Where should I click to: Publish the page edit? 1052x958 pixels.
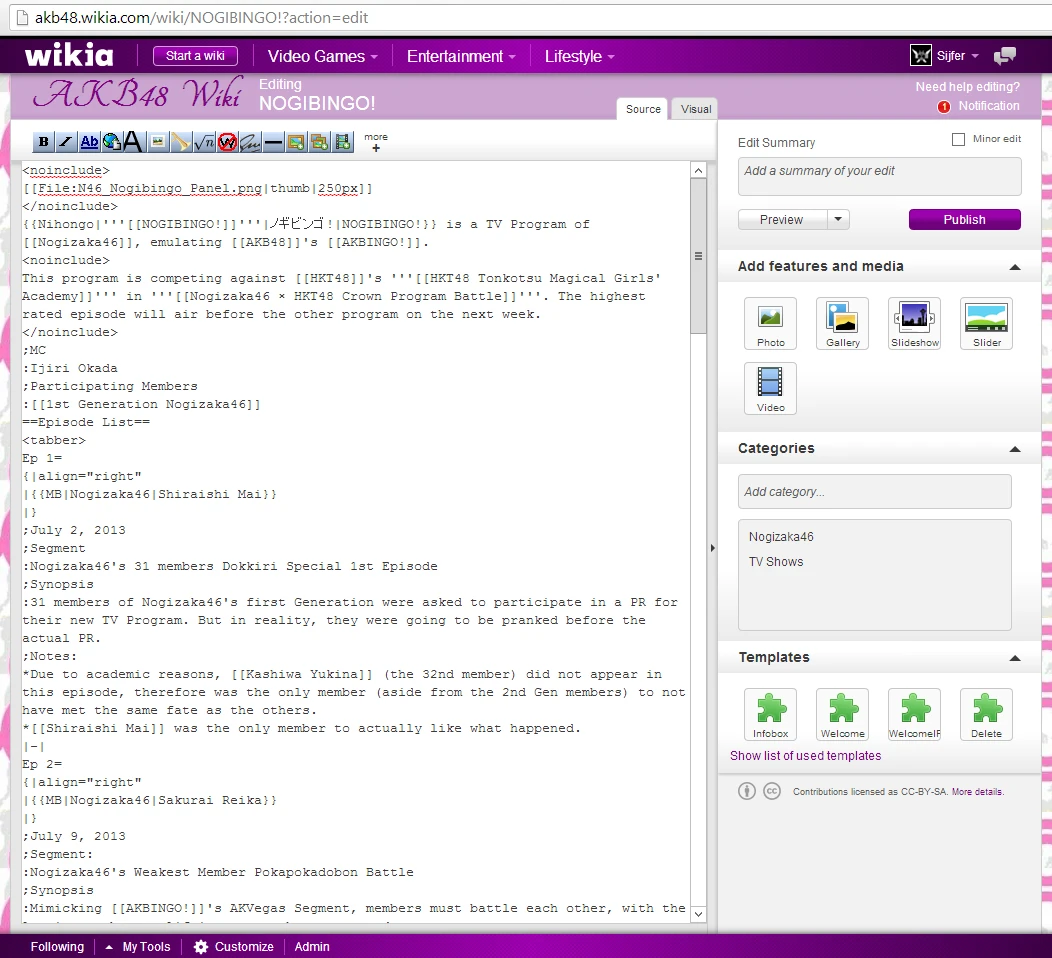point(964,220)
